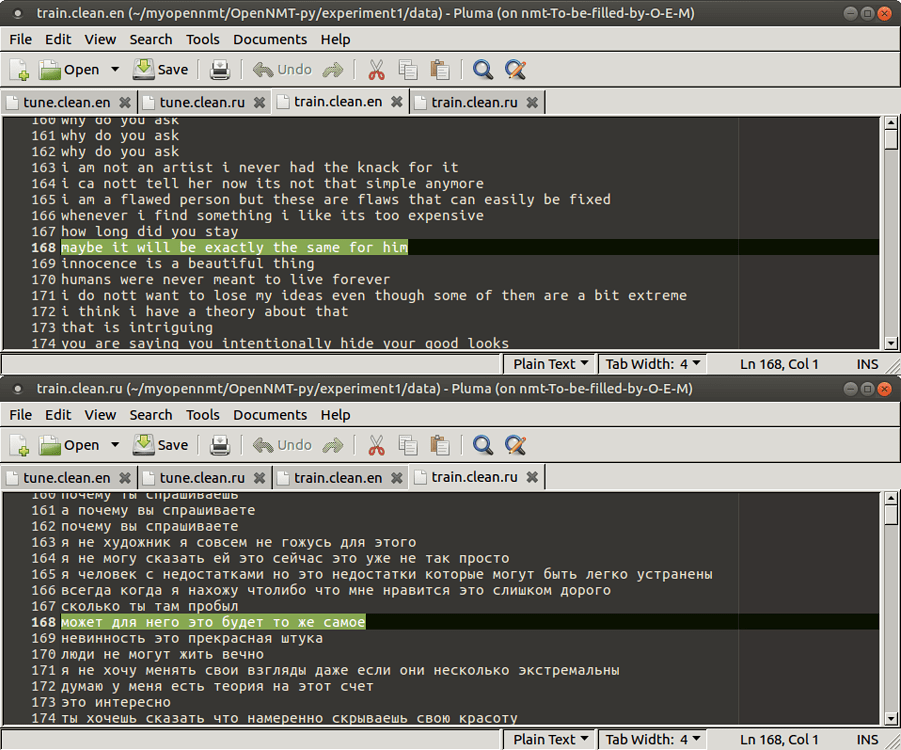Open Tab Width dropdown in bottom window
This screenshot has height=750, width=901.
coord(652,739)
